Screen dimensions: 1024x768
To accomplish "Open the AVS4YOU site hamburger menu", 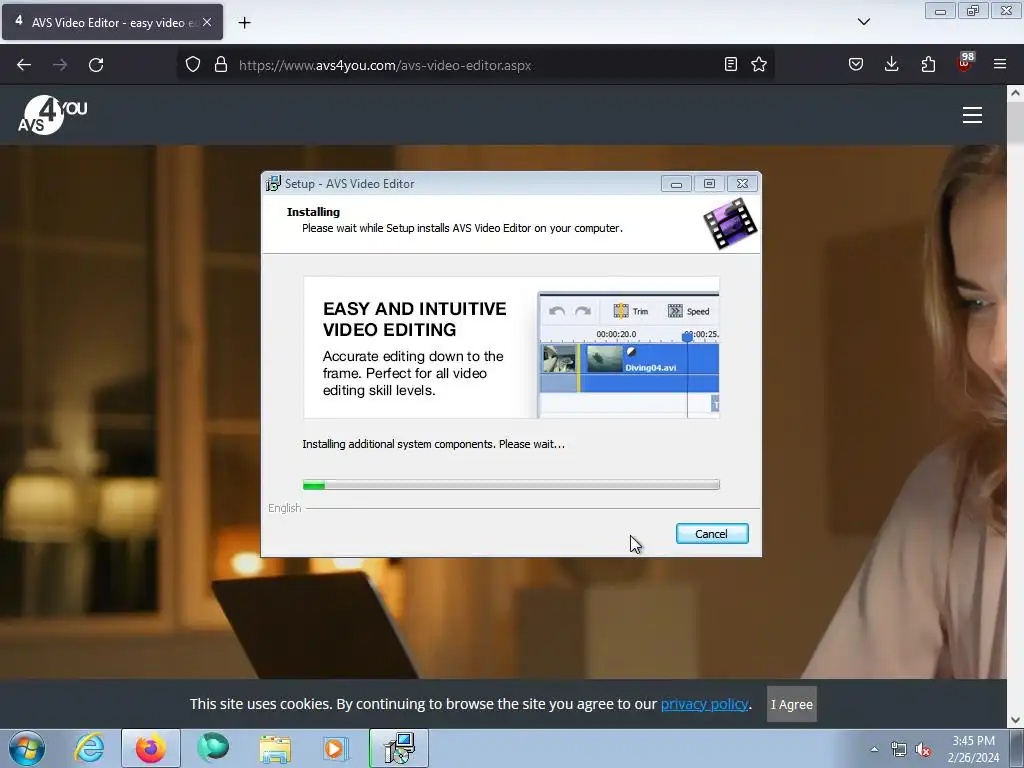I will (x=972, y=115).
